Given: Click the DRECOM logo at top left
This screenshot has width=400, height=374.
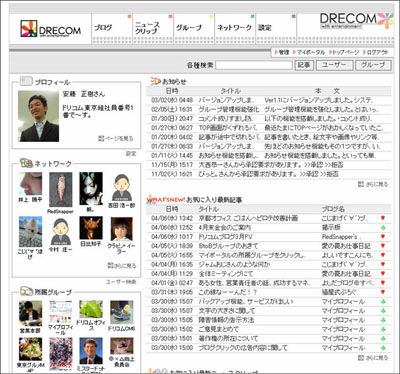Looking at the screenshot, I should click(50, 29).
